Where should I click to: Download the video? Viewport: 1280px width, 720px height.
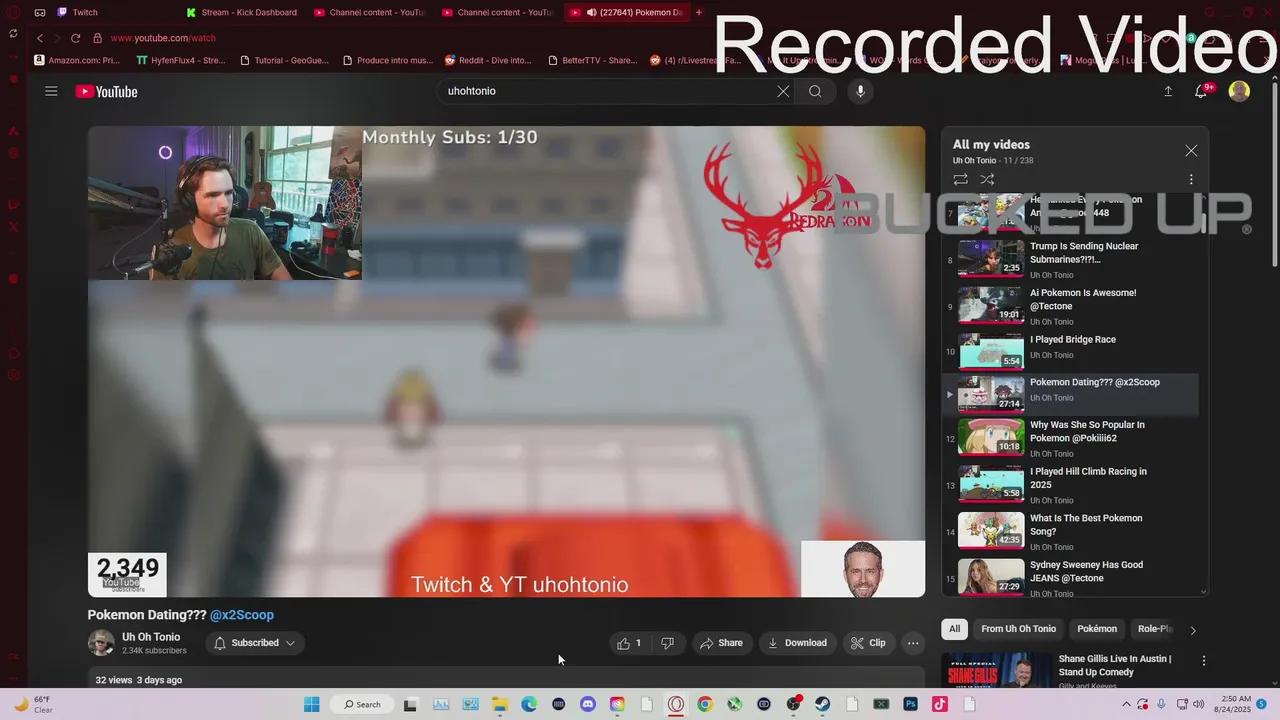[x=797, y=643]
